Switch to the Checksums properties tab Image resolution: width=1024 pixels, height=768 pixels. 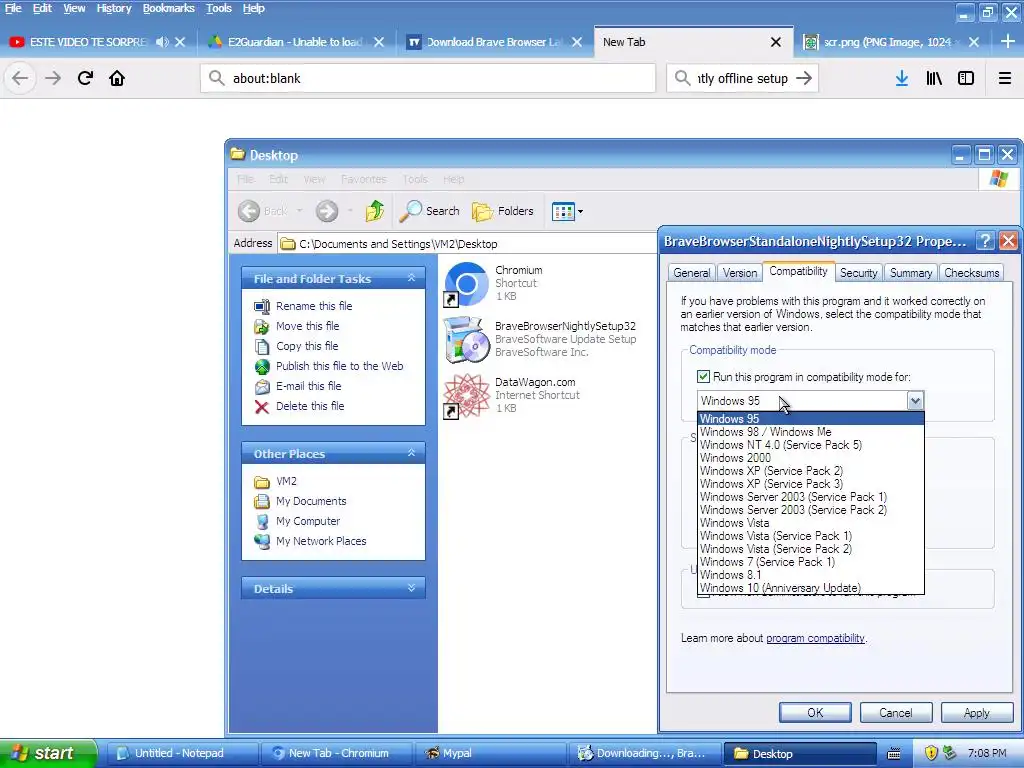pyautogui.click(x=972, y=273)
